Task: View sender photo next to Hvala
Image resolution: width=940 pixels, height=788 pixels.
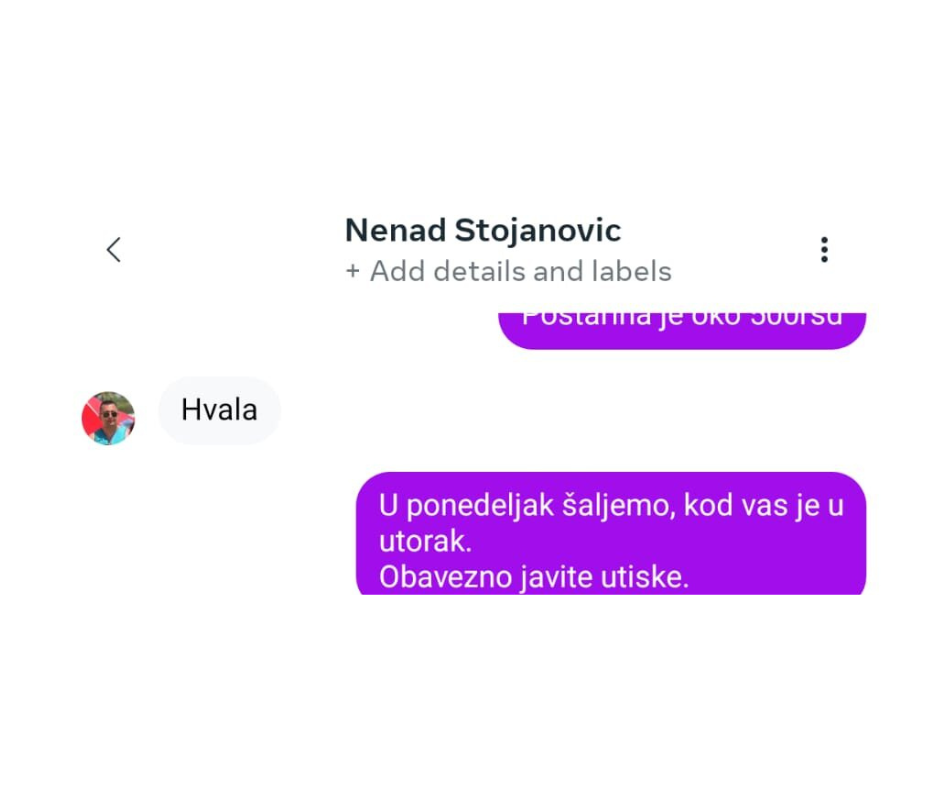Action: coord(109,418)
